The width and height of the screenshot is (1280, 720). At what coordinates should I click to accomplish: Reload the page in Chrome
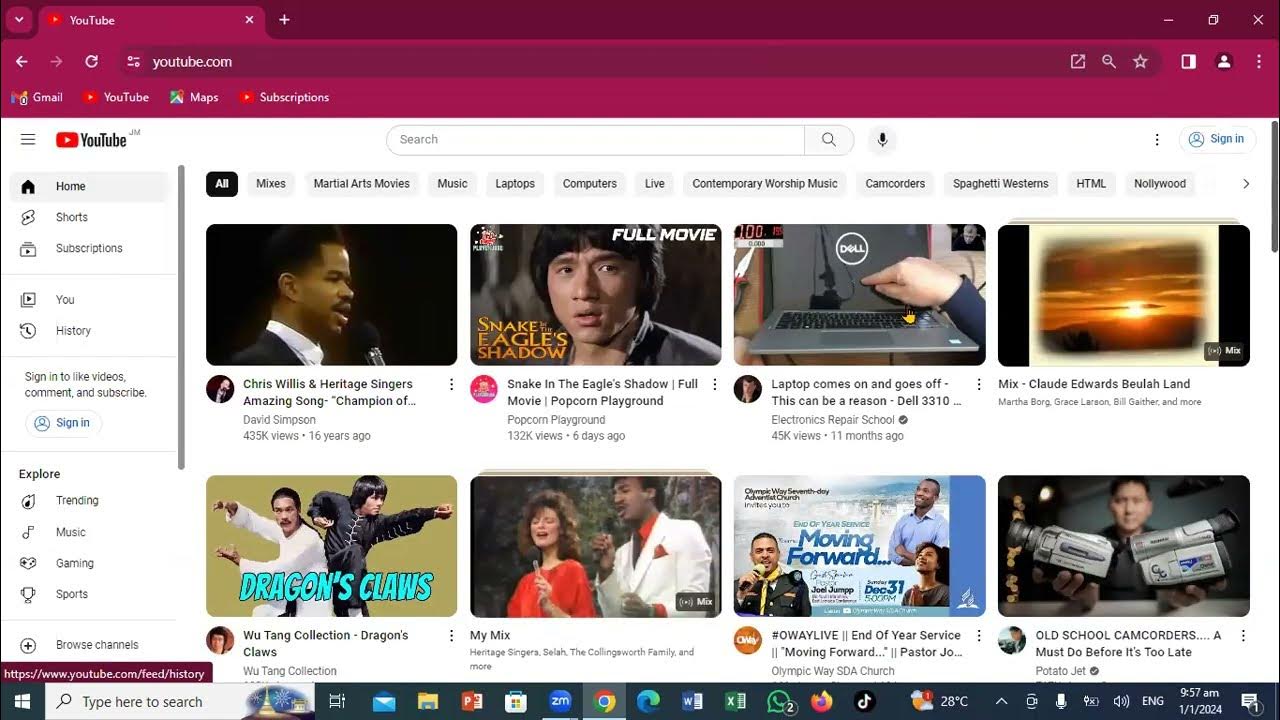92,62
